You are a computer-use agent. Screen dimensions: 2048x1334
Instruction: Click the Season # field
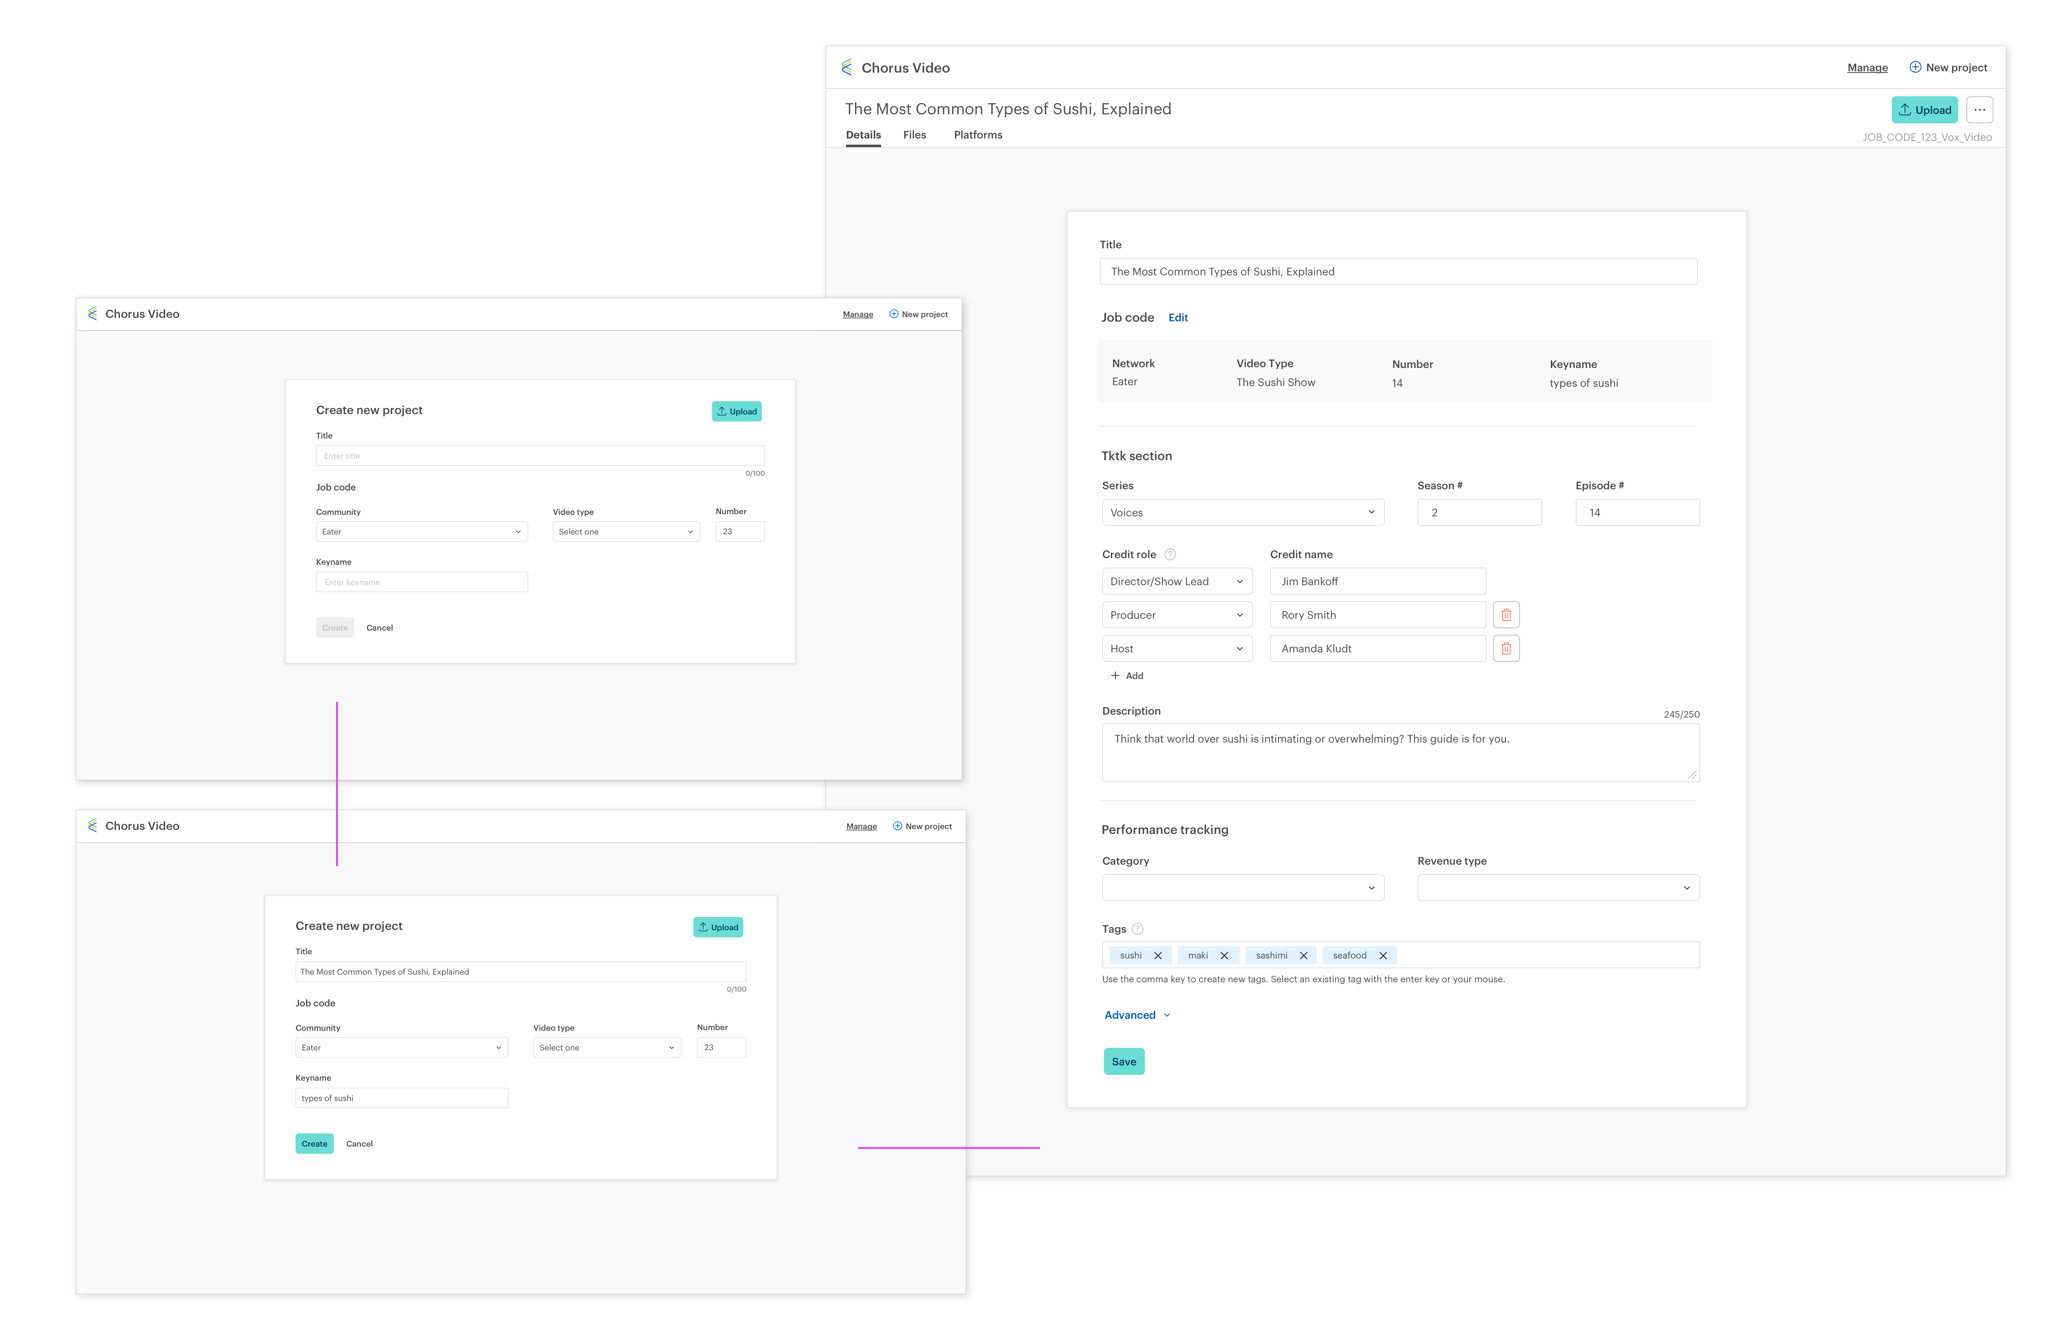click(x=1479, y=513)
